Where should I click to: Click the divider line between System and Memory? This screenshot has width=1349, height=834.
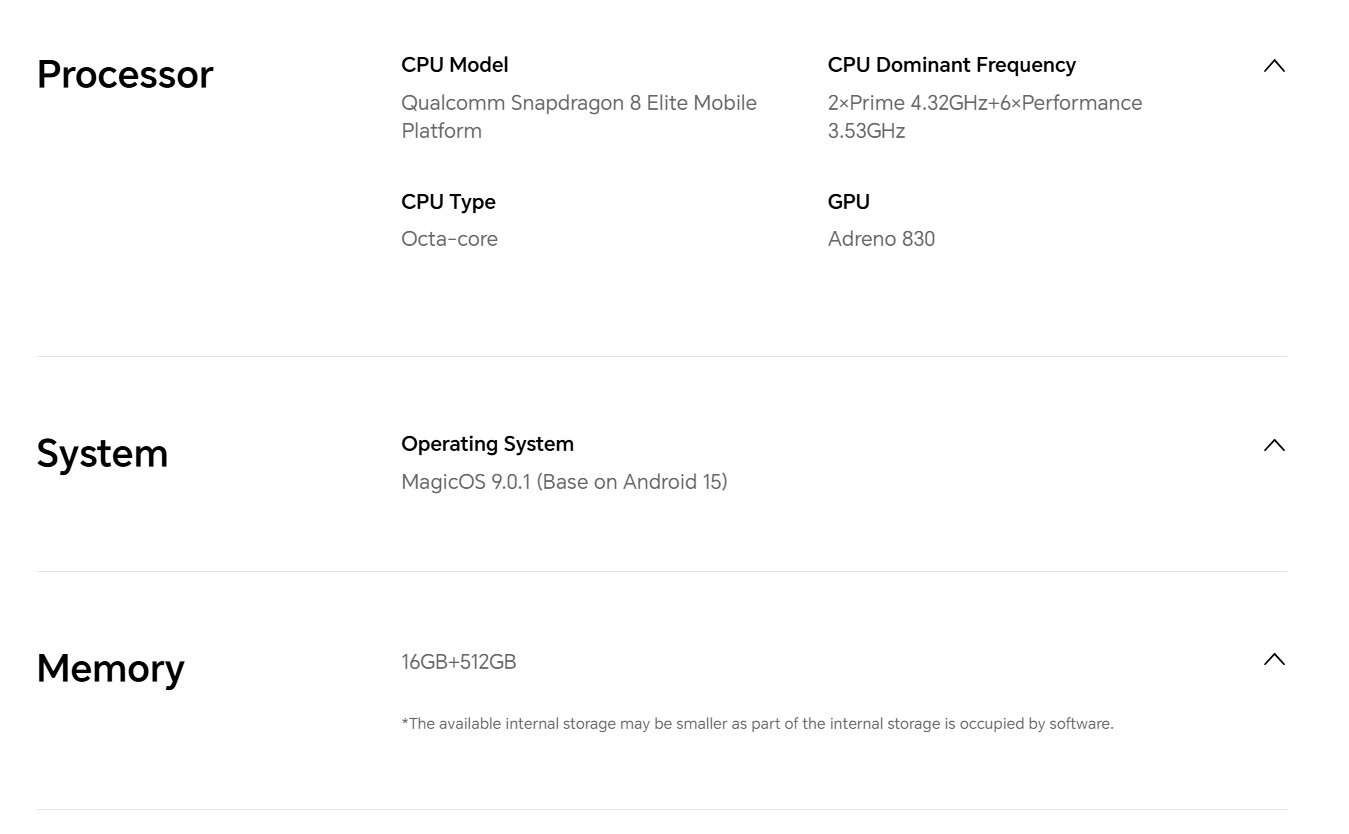(x=661, y=572)
